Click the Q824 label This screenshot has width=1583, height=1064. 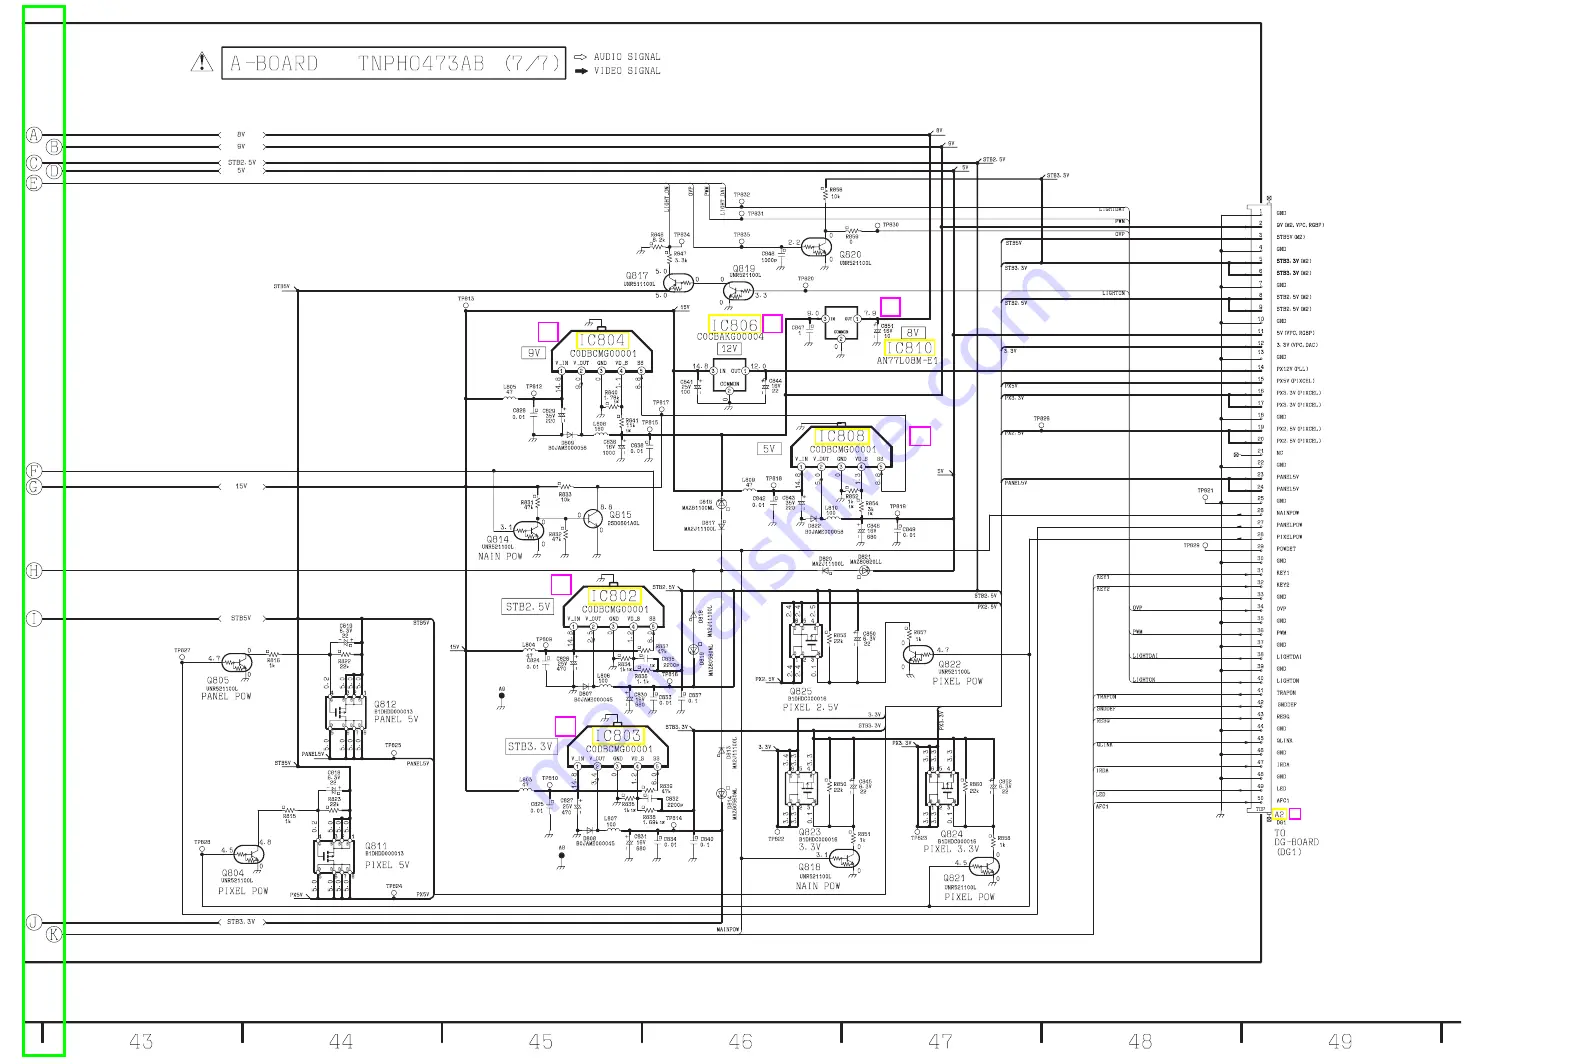click(x=951, y=834)
